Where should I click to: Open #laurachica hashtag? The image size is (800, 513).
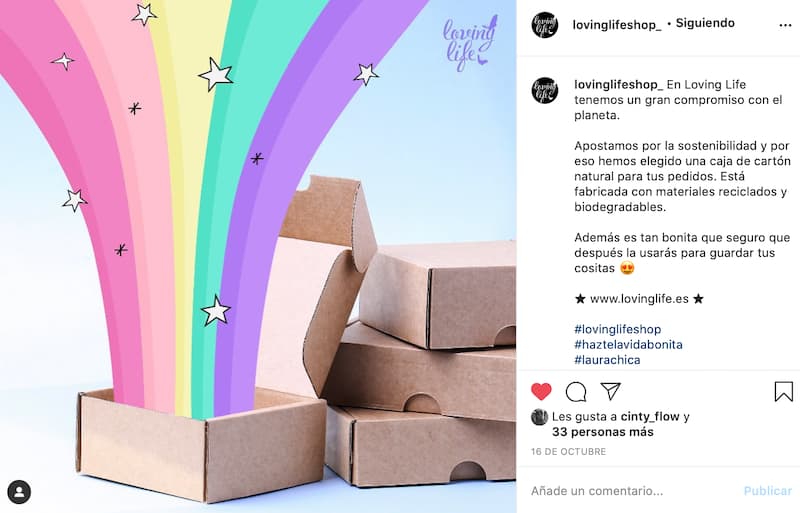pyautogui.click(x=607, y=360)
